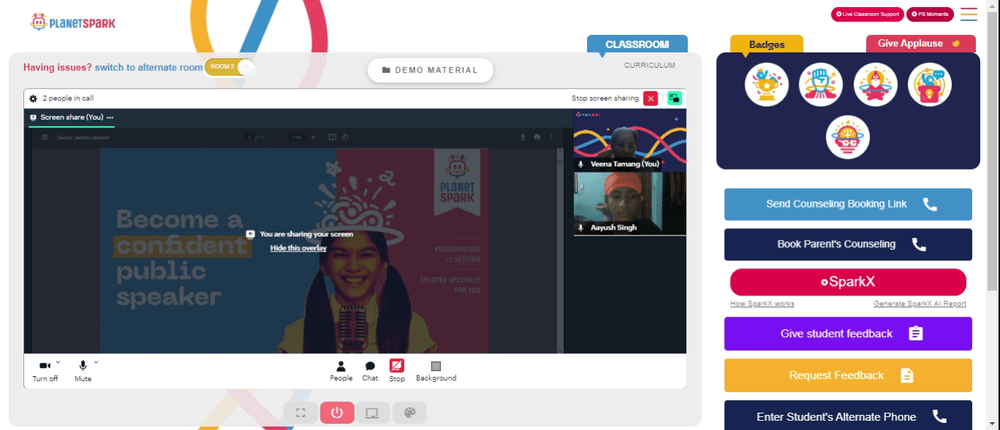Click the red power button
The height and width of the screenshot is (430, 1000).
pyautogui.click(x=337, y=413)
